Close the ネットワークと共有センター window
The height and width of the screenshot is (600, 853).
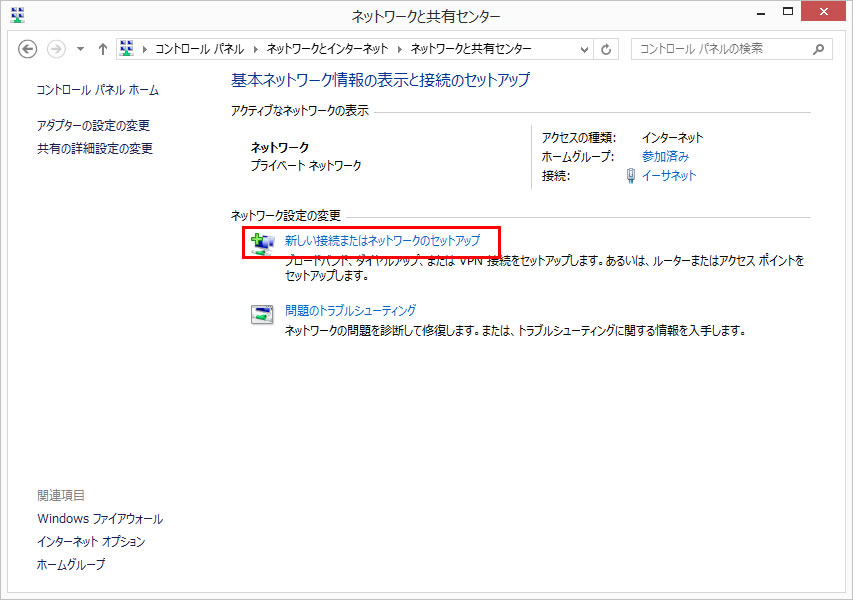tap(824, 11)
